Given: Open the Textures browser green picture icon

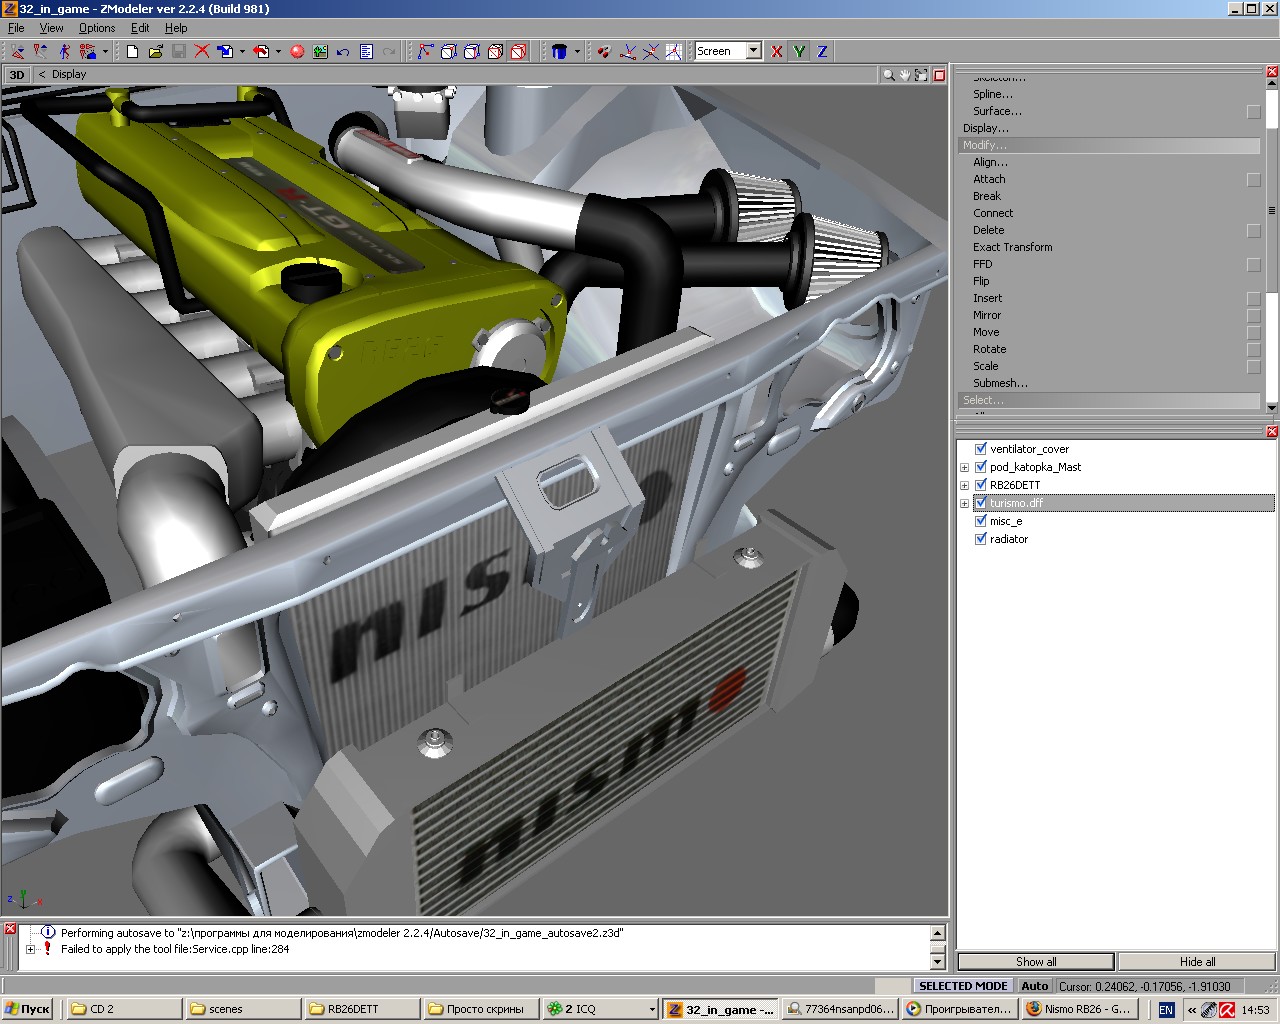Looking at the screenshot, I should 320,51.
